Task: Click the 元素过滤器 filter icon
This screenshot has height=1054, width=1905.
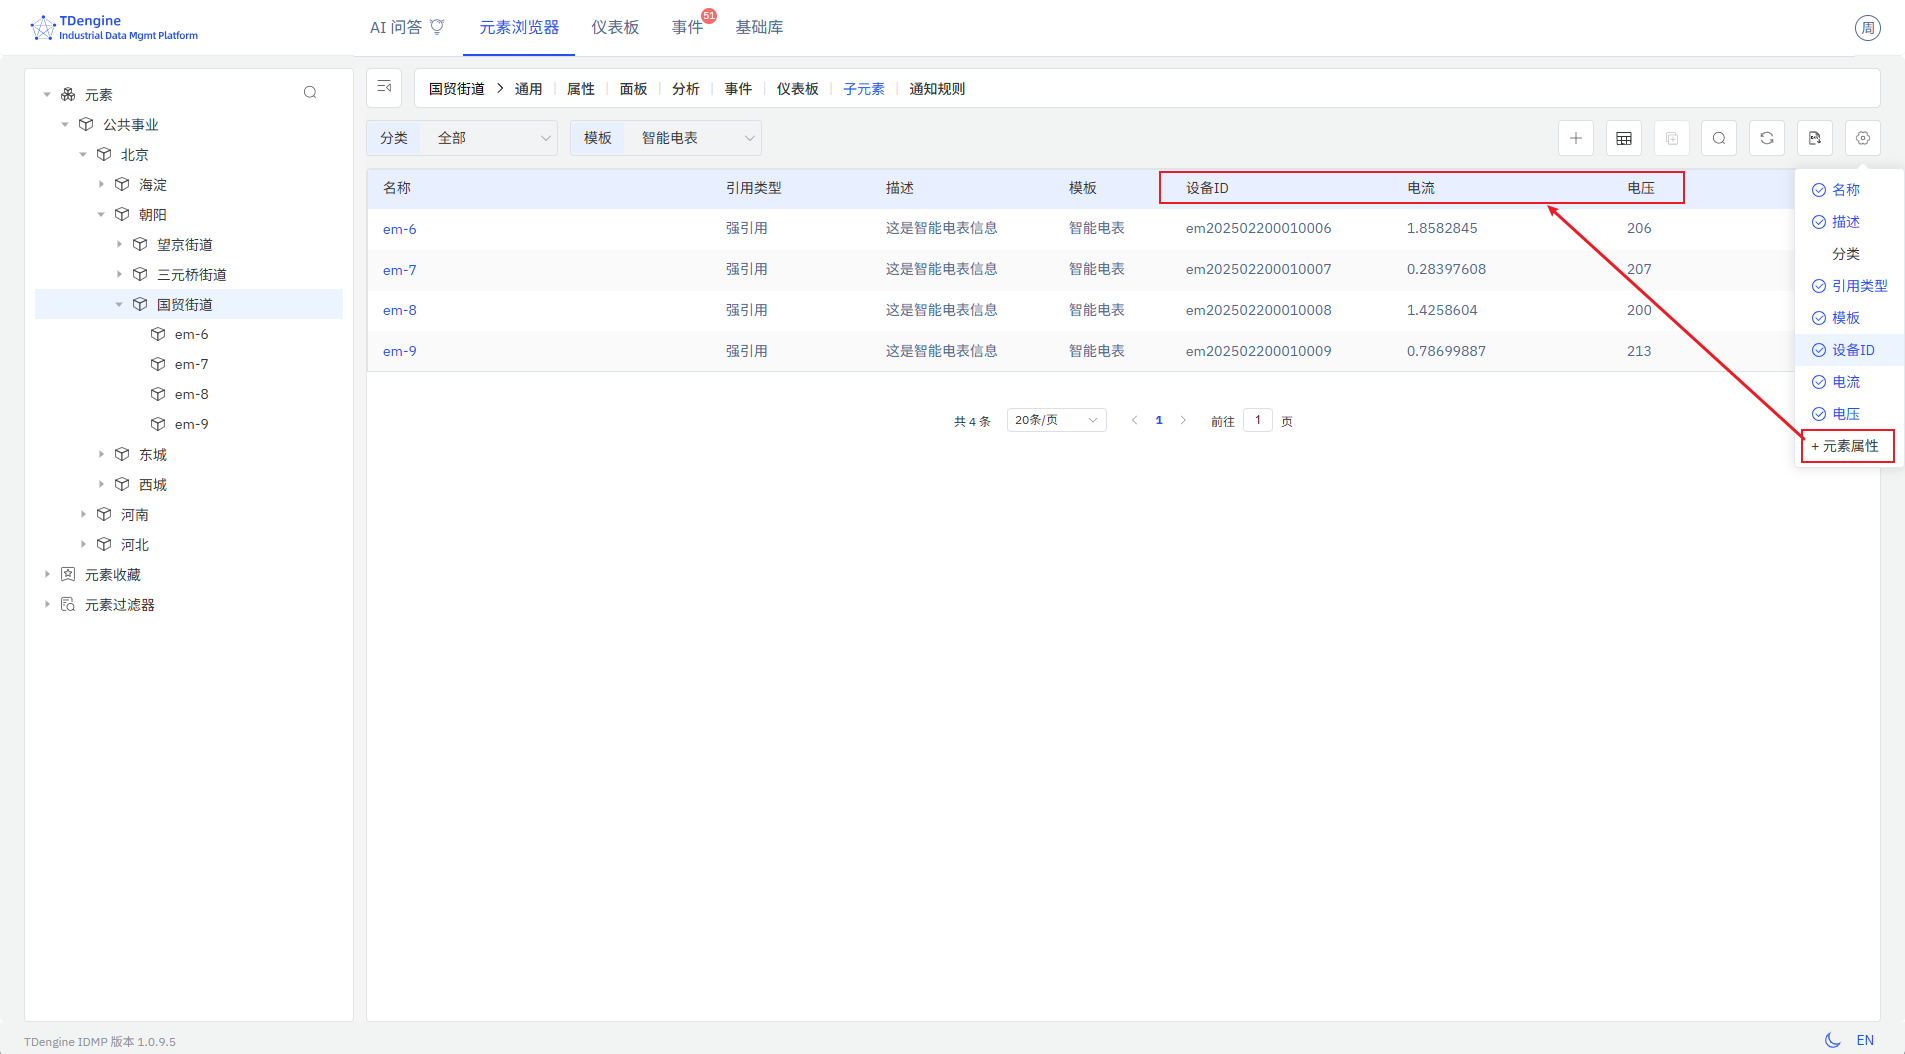Action: pyautogui.click(x=68, y=604)
